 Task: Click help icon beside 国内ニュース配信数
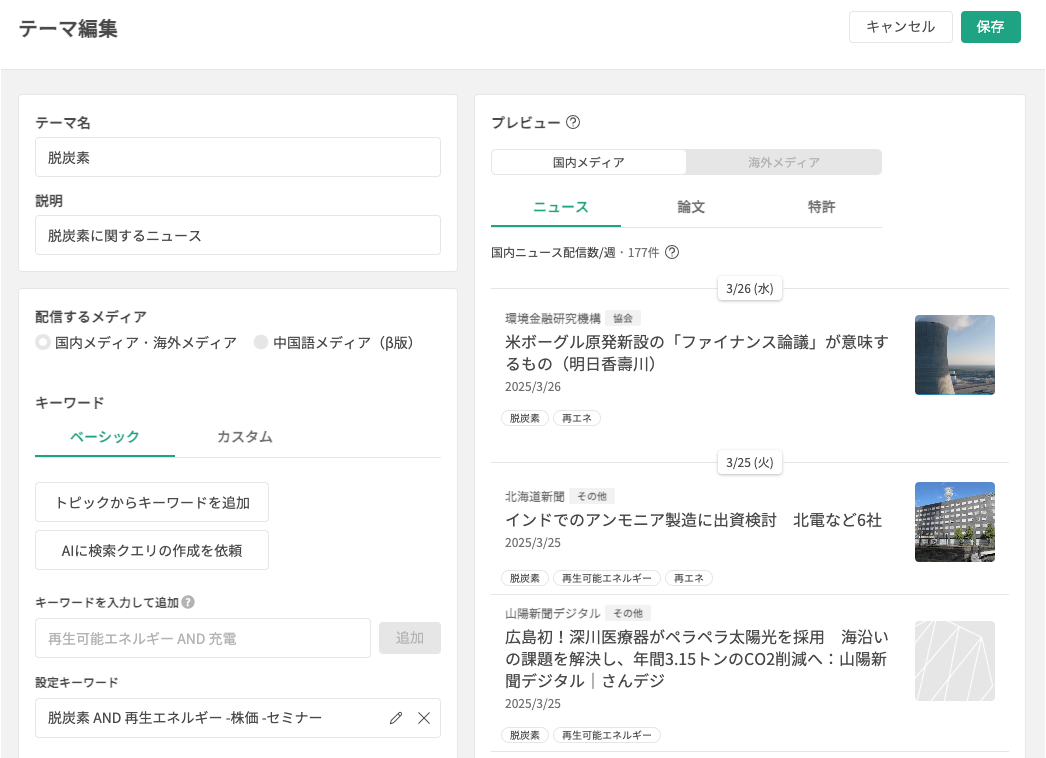tap(672, 252)
